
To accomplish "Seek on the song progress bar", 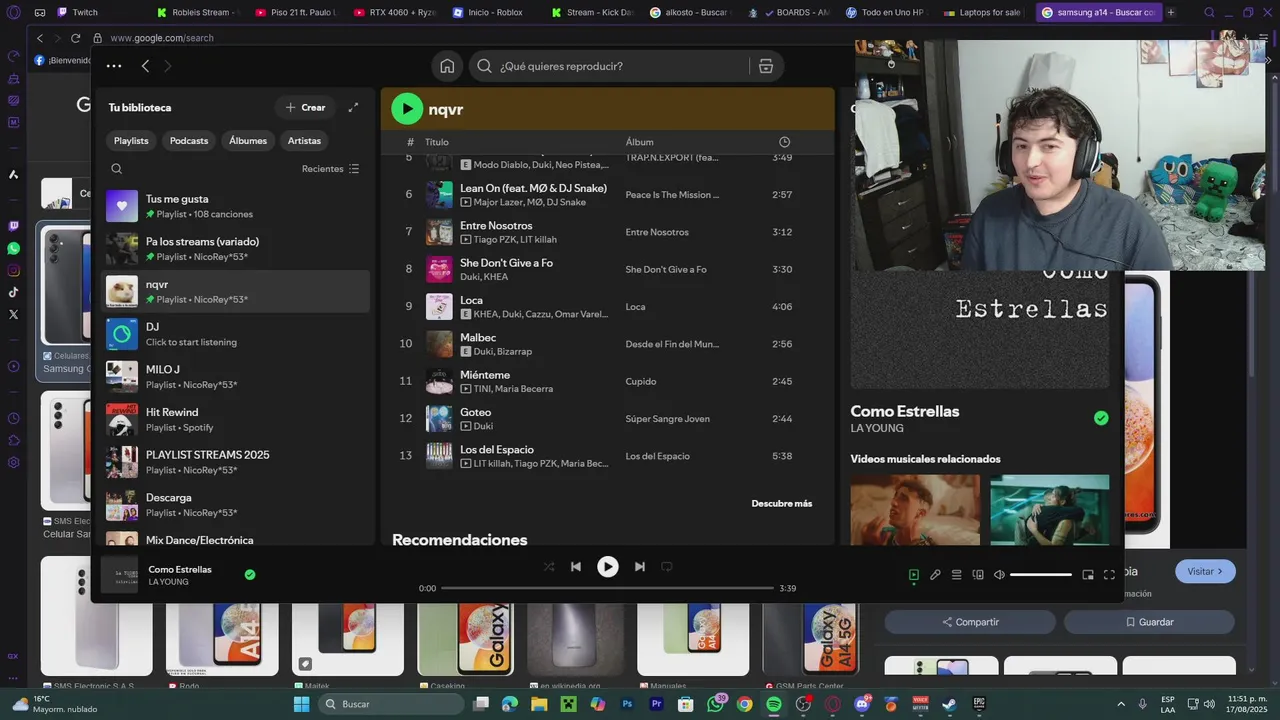I will pos(608,588).
